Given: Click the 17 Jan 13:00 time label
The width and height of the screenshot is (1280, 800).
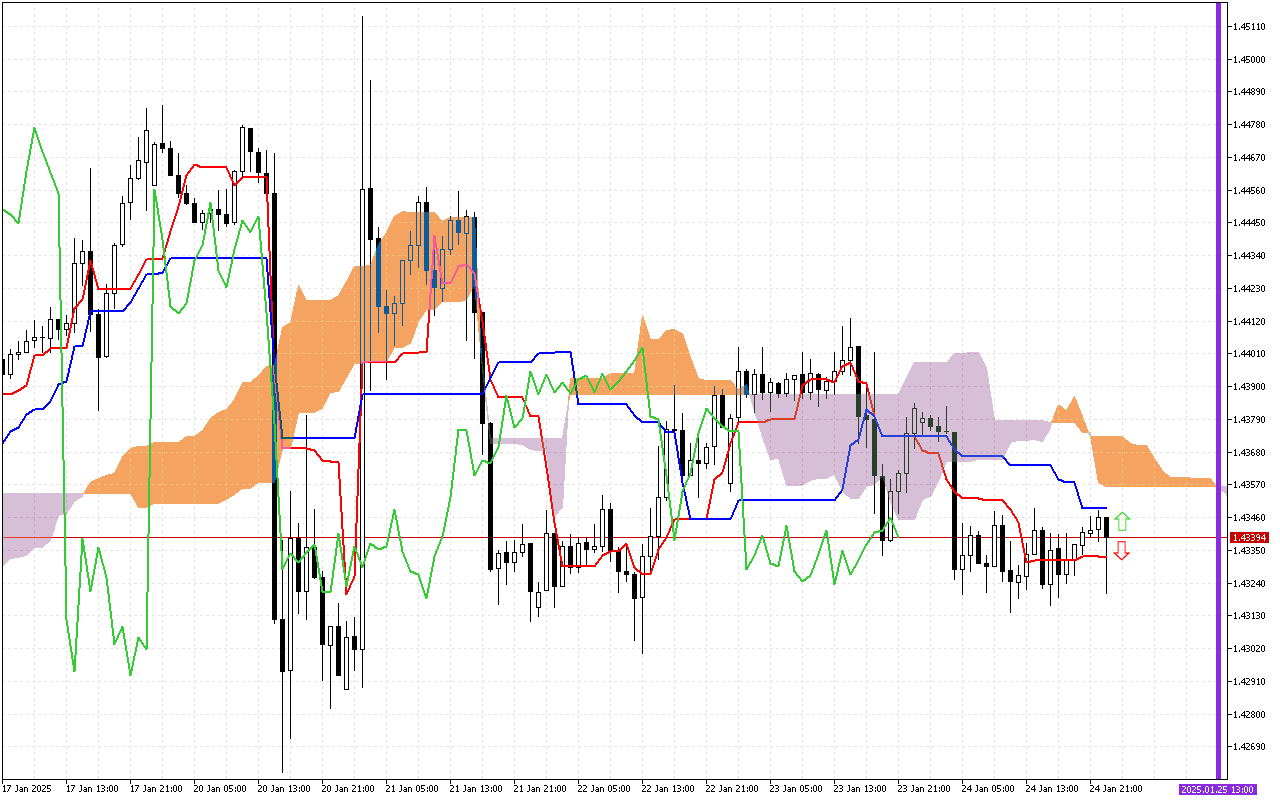Looking at the screenshot, I should [x=91, y=789].
